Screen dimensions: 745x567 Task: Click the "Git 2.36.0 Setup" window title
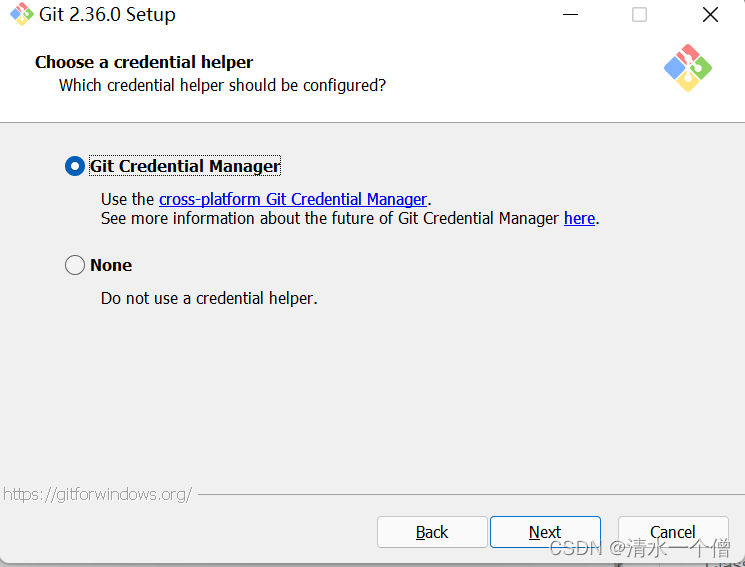point(107,15)
